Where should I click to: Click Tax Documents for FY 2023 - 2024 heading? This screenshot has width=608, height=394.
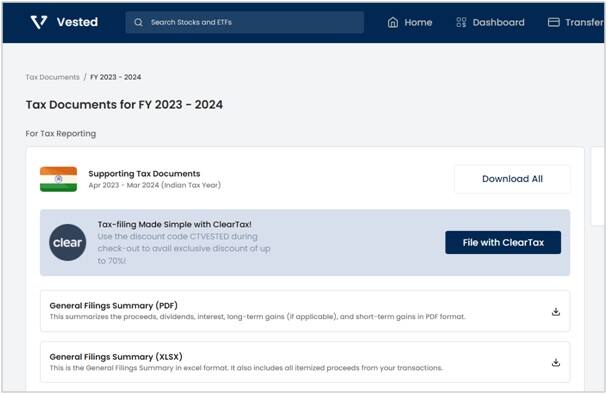[124, 104]
